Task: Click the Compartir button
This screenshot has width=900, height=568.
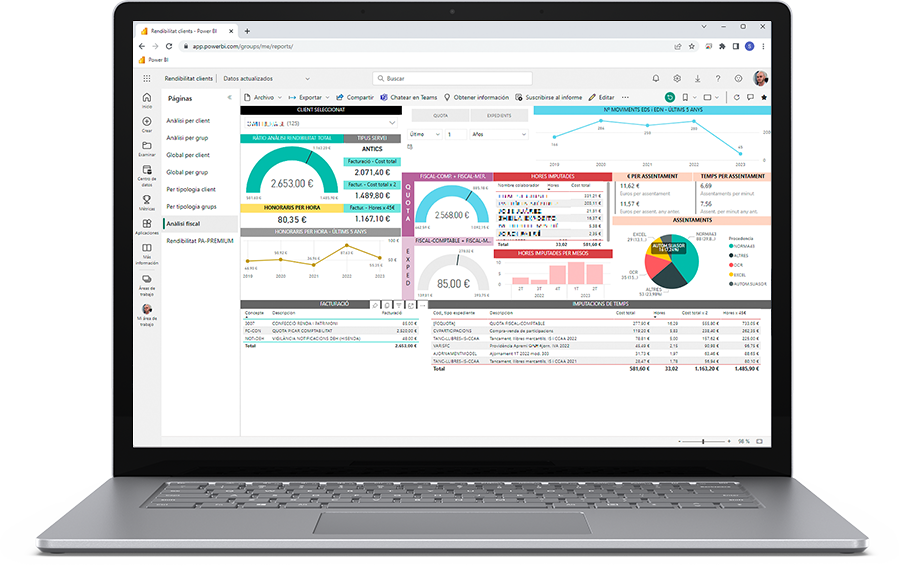Action: pyautogui.click(x=352, y=97)
